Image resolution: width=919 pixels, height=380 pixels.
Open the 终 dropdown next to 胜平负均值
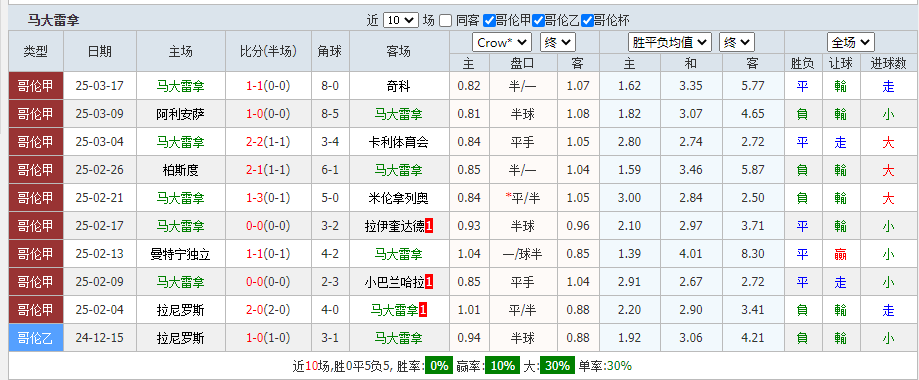(x=737, y=42)
